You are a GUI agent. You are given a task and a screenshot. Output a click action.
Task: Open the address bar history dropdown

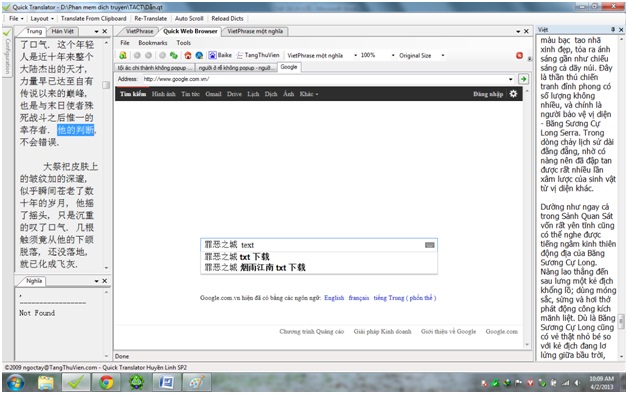tap(511, 79)
